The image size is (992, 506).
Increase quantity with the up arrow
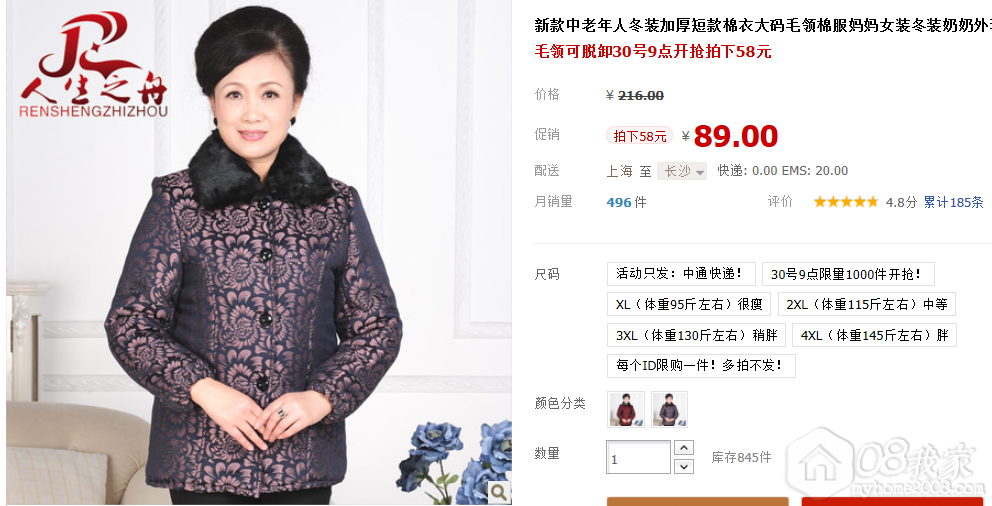pyautogui.click(x=684, y=448)
